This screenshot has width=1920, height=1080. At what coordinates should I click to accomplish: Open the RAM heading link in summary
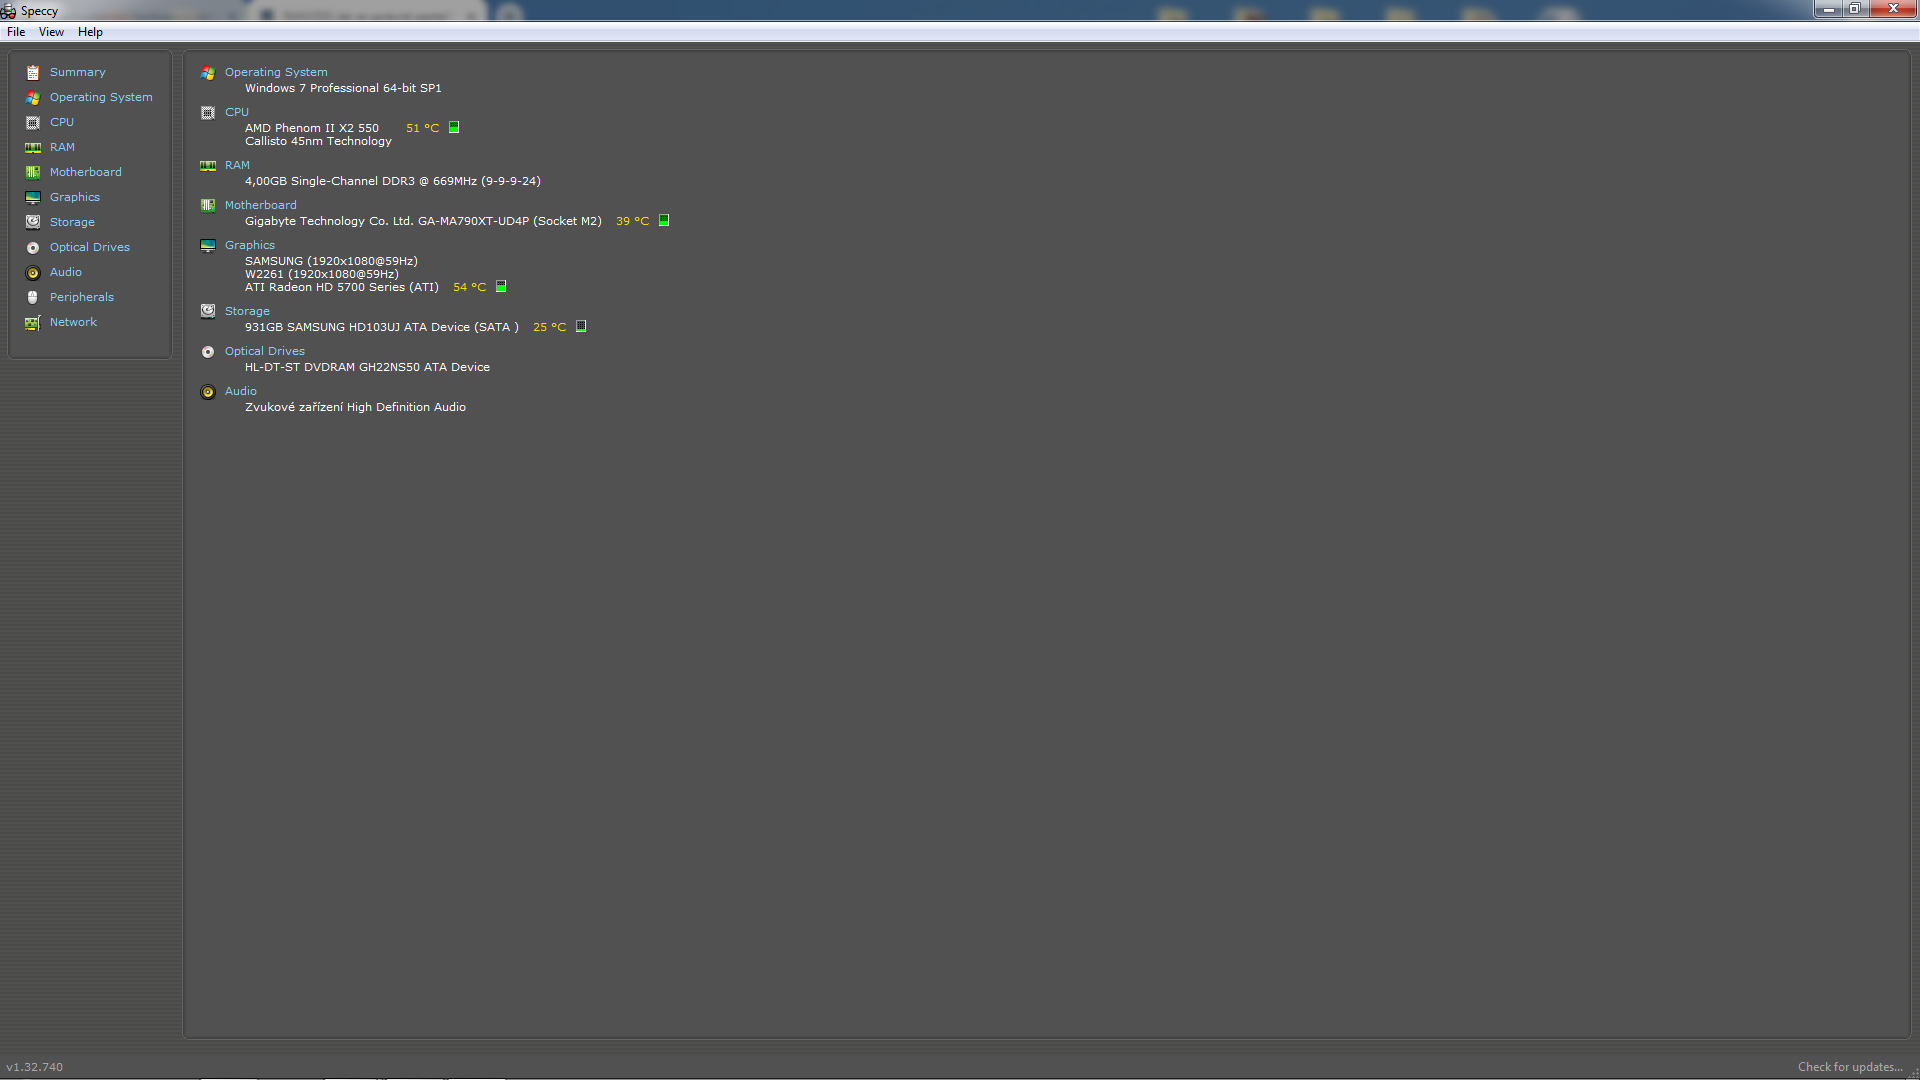pos(237,165)
